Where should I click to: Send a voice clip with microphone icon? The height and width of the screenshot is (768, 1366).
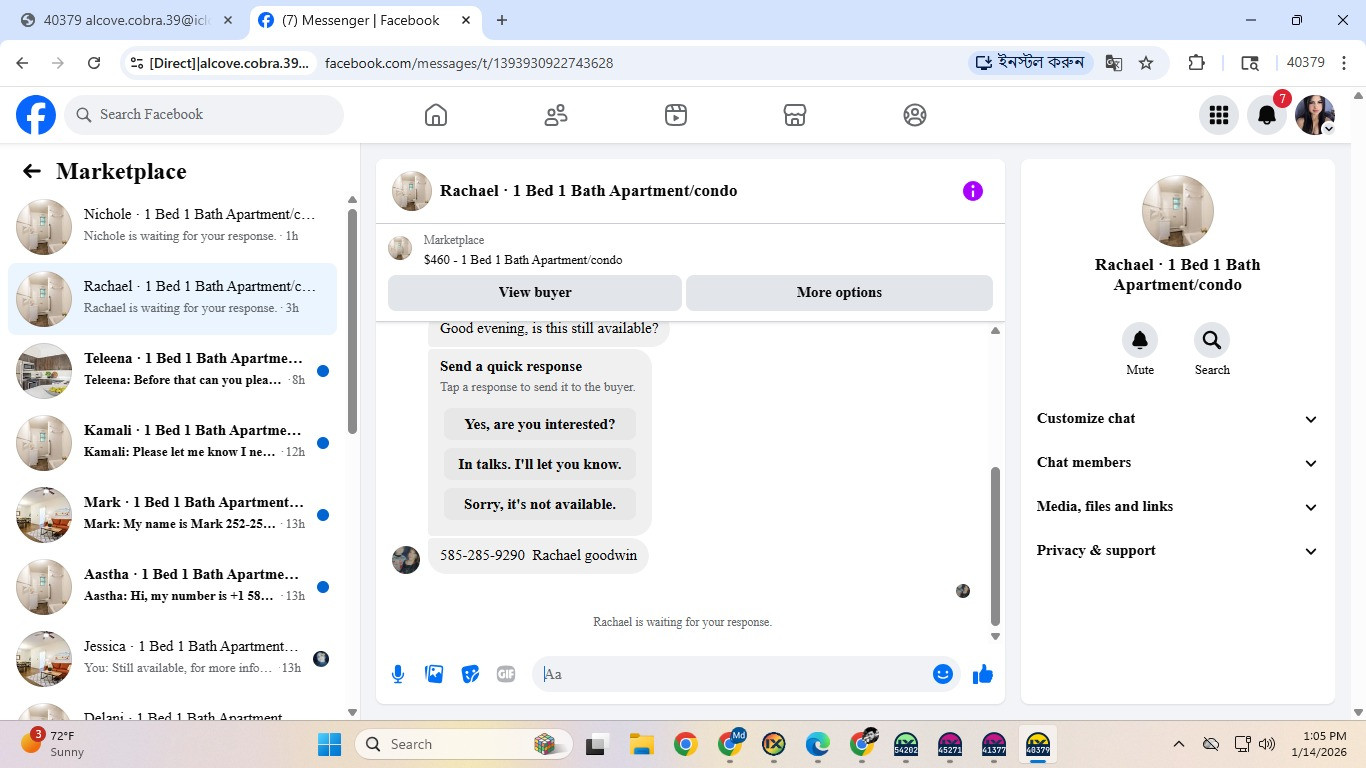pyautogui.click(x=398, y=674)
